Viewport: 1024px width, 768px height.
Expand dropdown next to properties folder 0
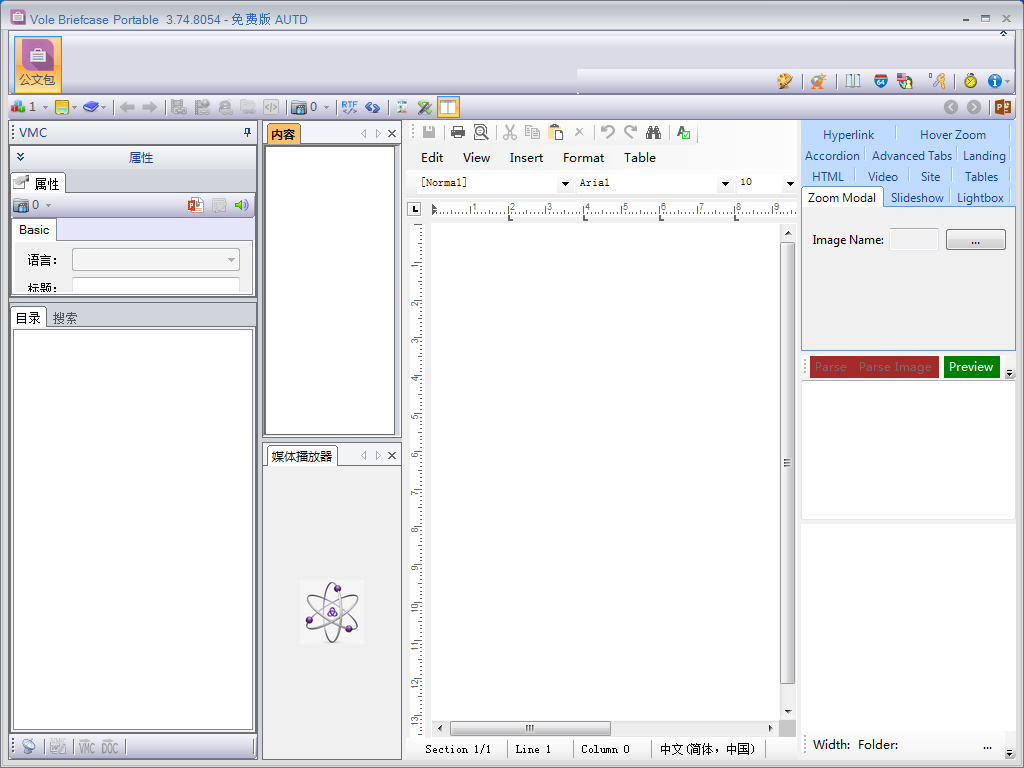(48, 206)
